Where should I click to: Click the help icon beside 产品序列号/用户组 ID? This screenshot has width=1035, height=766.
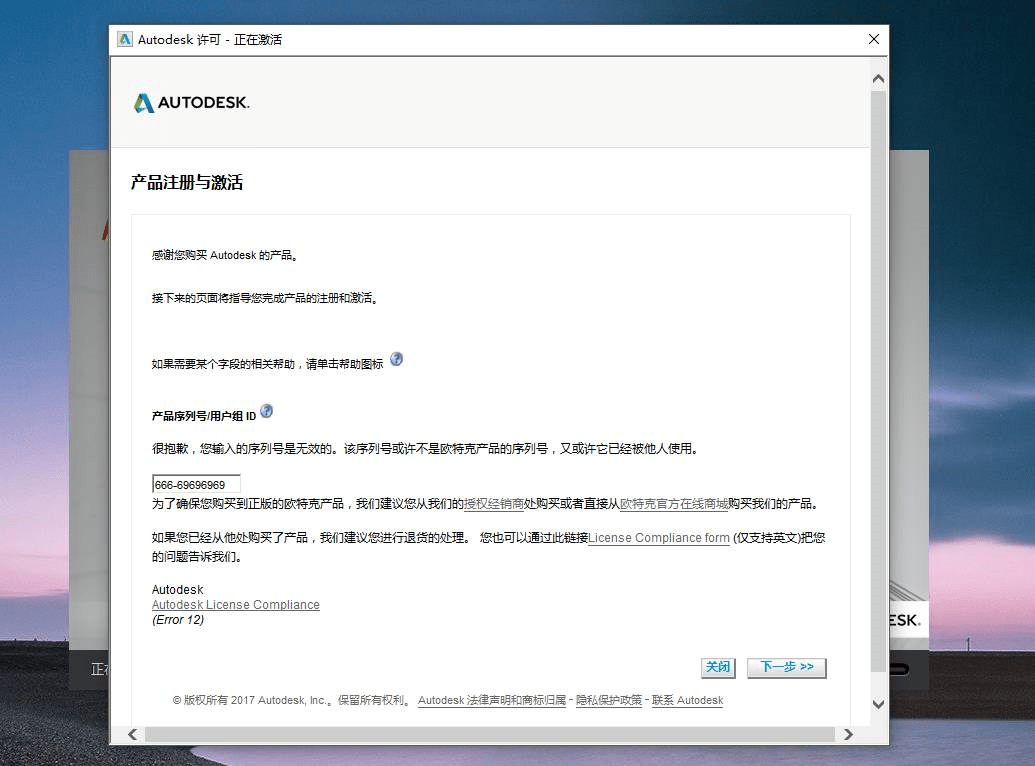265,410
